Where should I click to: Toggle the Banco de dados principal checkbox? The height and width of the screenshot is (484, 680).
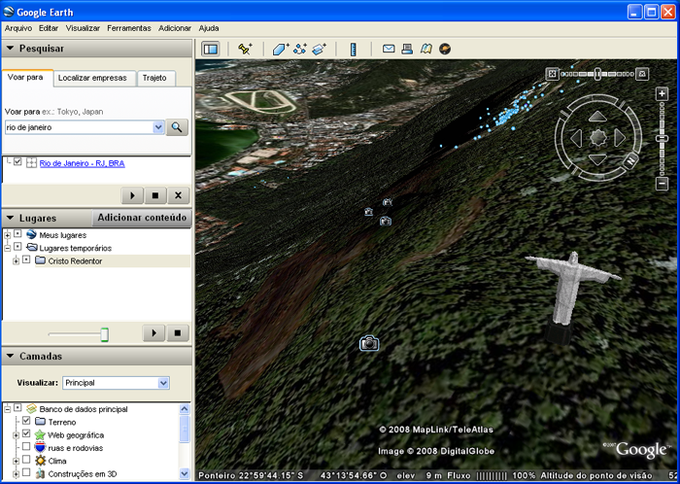(x=17, y=408)
